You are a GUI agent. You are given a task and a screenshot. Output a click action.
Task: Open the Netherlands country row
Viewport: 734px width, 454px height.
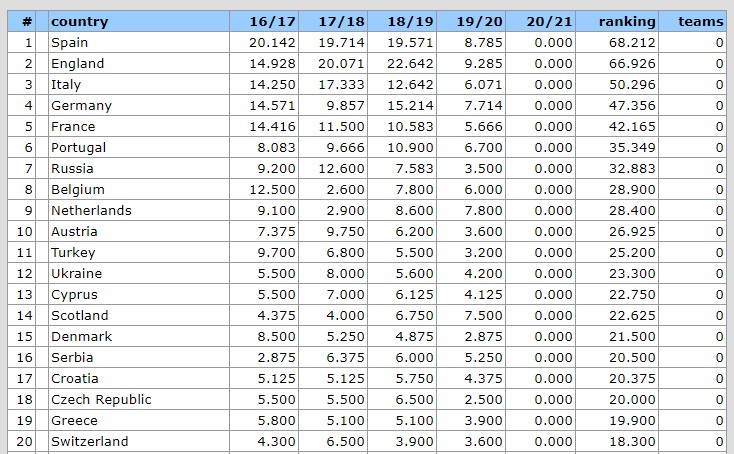click(x=92, y=210)
